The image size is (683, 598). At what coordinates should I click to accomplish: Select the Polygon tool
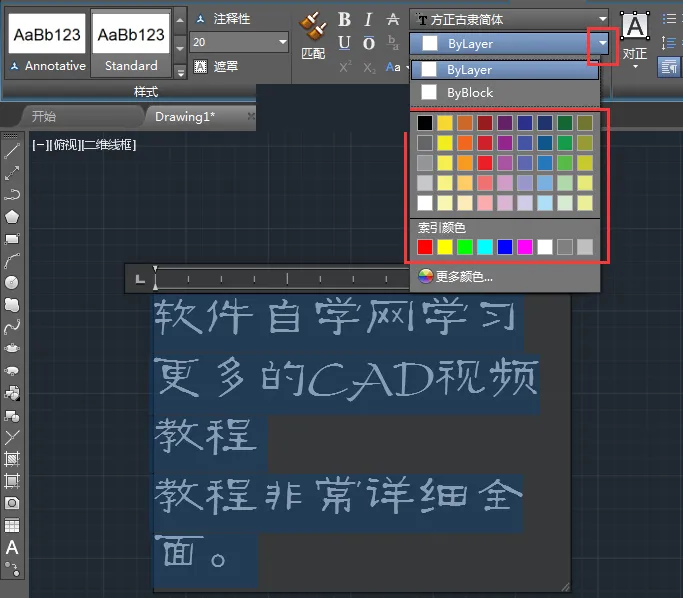[12, 216]
